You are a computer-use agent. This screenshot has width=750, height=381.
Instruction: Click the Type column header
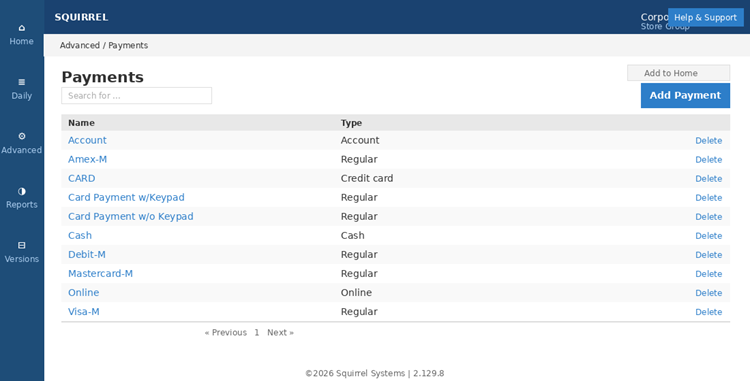(x=351, y=123)
